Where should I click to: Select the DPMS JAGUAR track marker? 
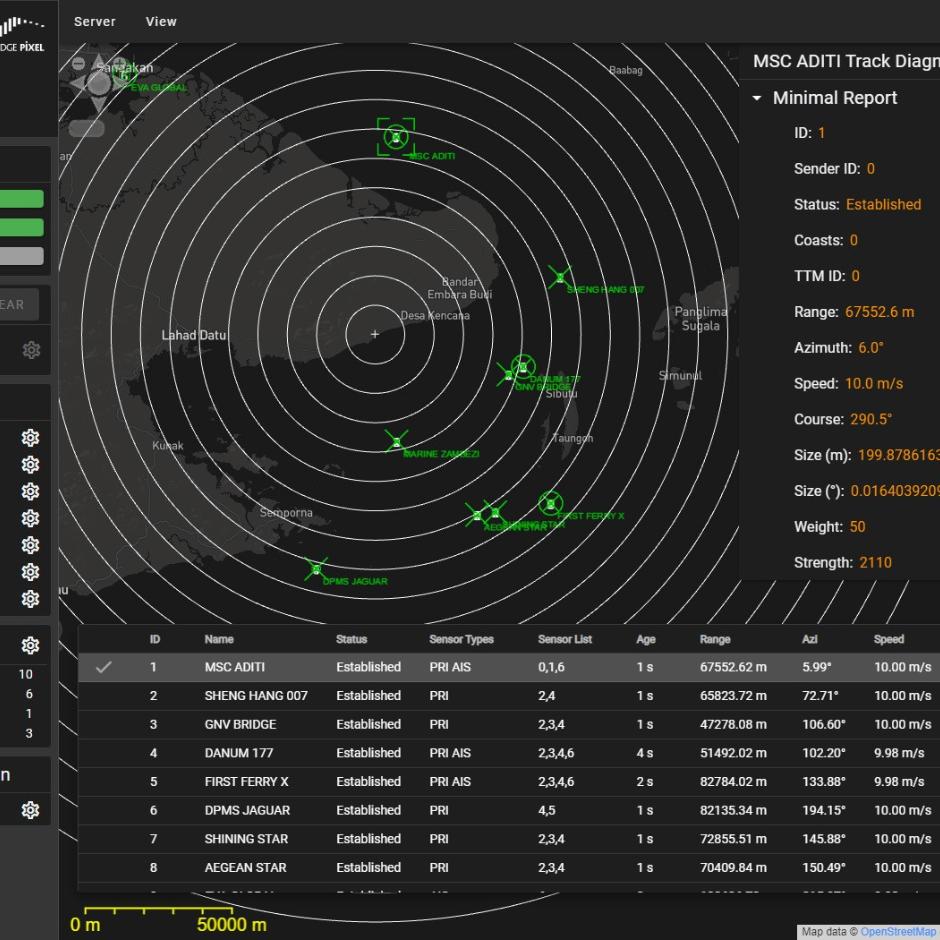(x=316, y=569)
